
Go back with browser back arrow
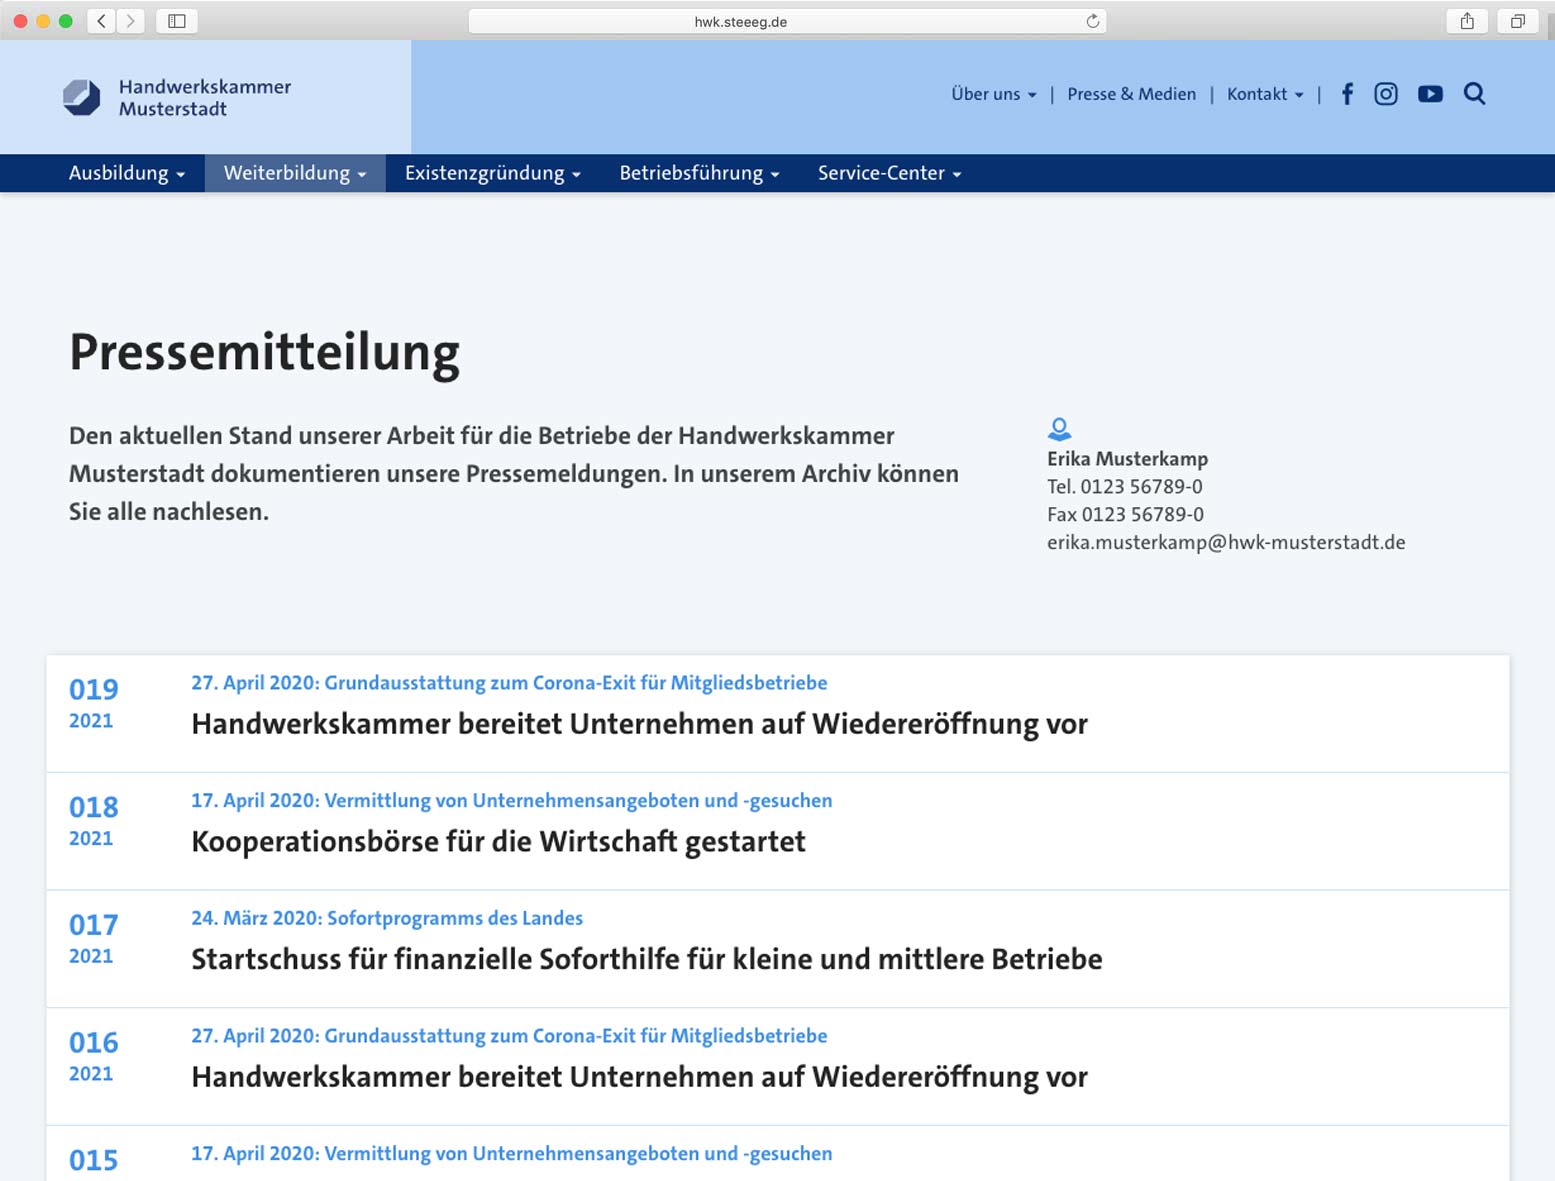pyautogui.click(x=101, y=21)
